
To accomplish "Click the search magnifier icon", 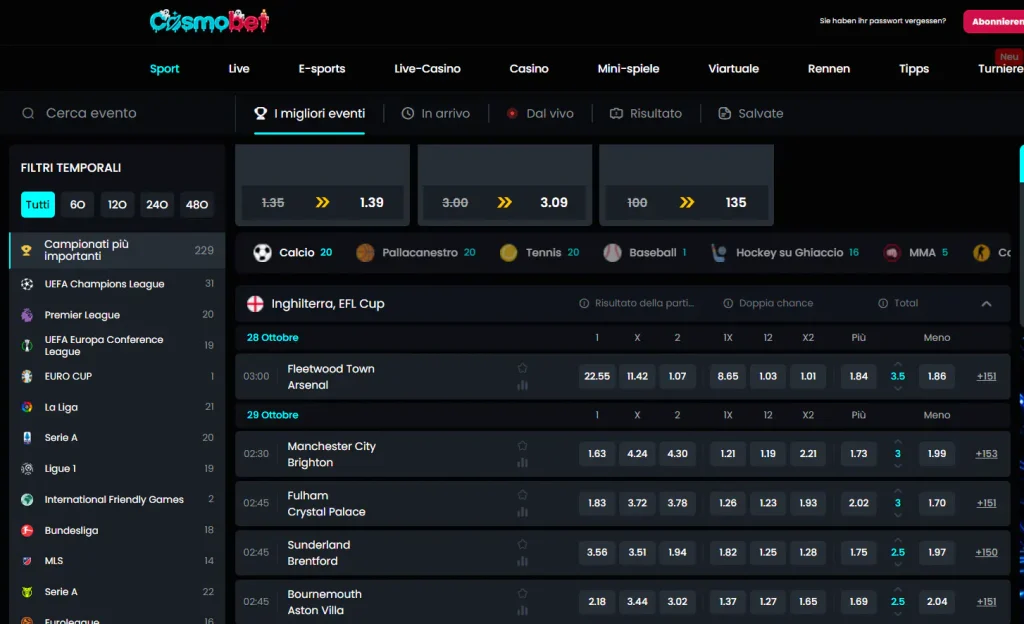I will pyautogui.click(x=28, y=113).
